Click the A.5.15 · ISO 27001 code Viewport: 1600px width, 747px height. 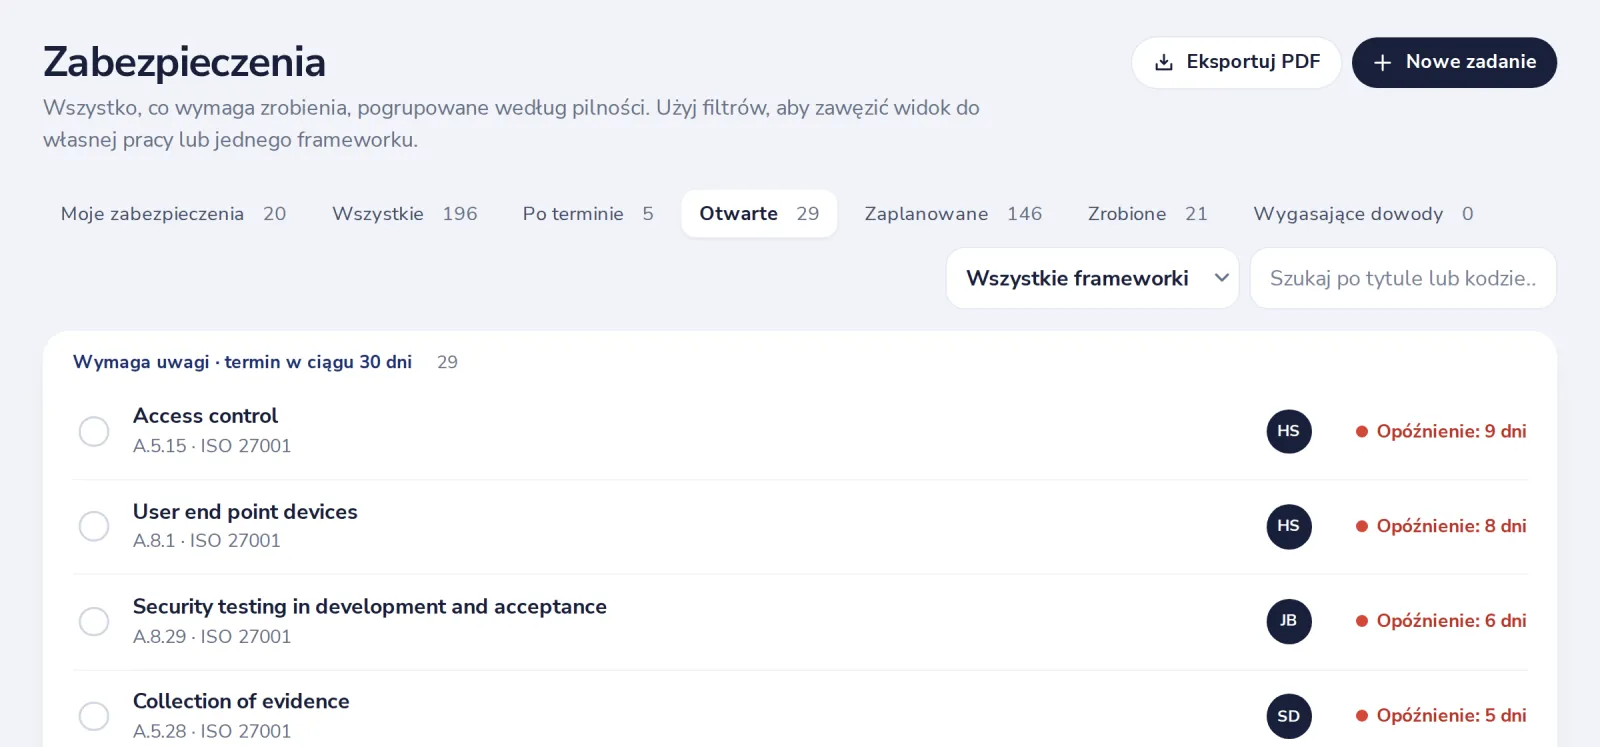point(212,446)
